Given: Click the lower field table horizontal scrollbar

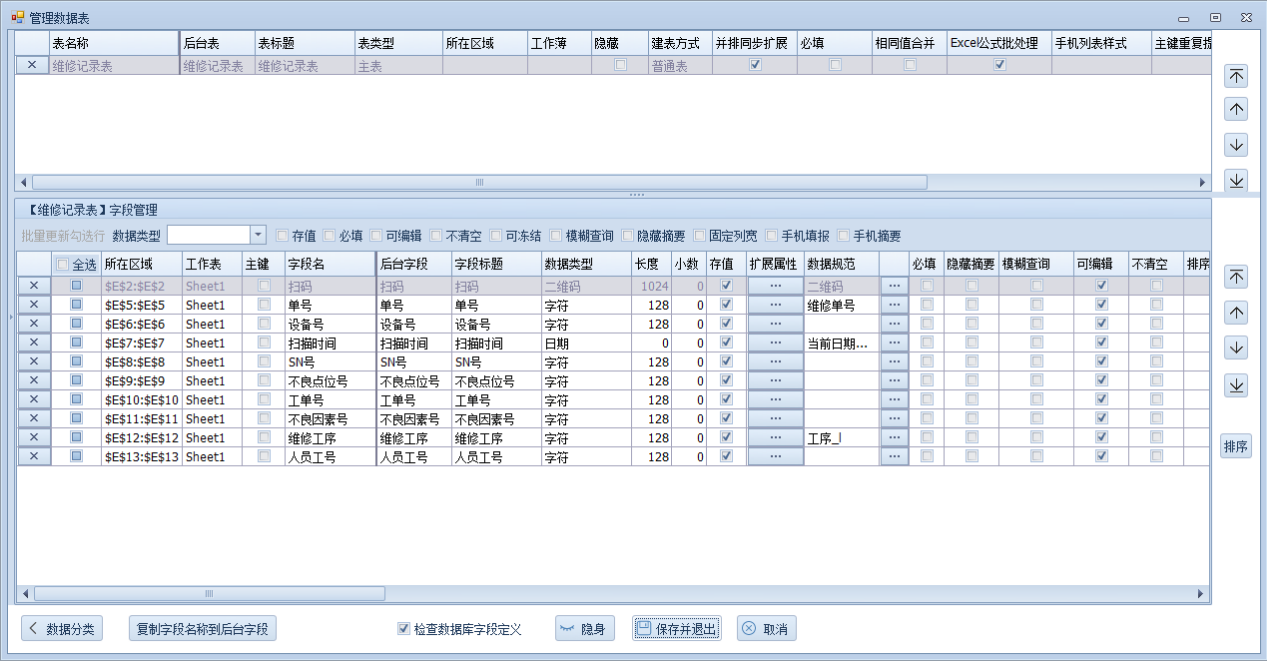Looking at the screenshot, I should [210, 594].
